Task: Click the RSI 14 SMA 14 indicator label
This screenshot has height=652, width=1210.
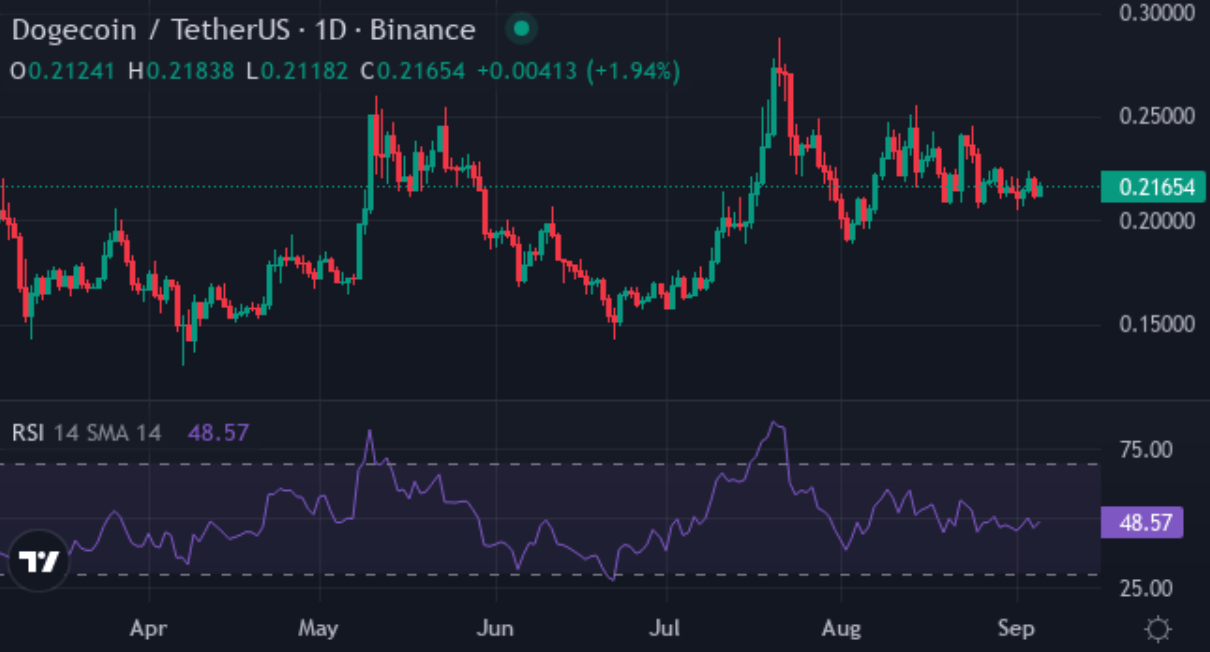Action: click(x=87, y=433)
